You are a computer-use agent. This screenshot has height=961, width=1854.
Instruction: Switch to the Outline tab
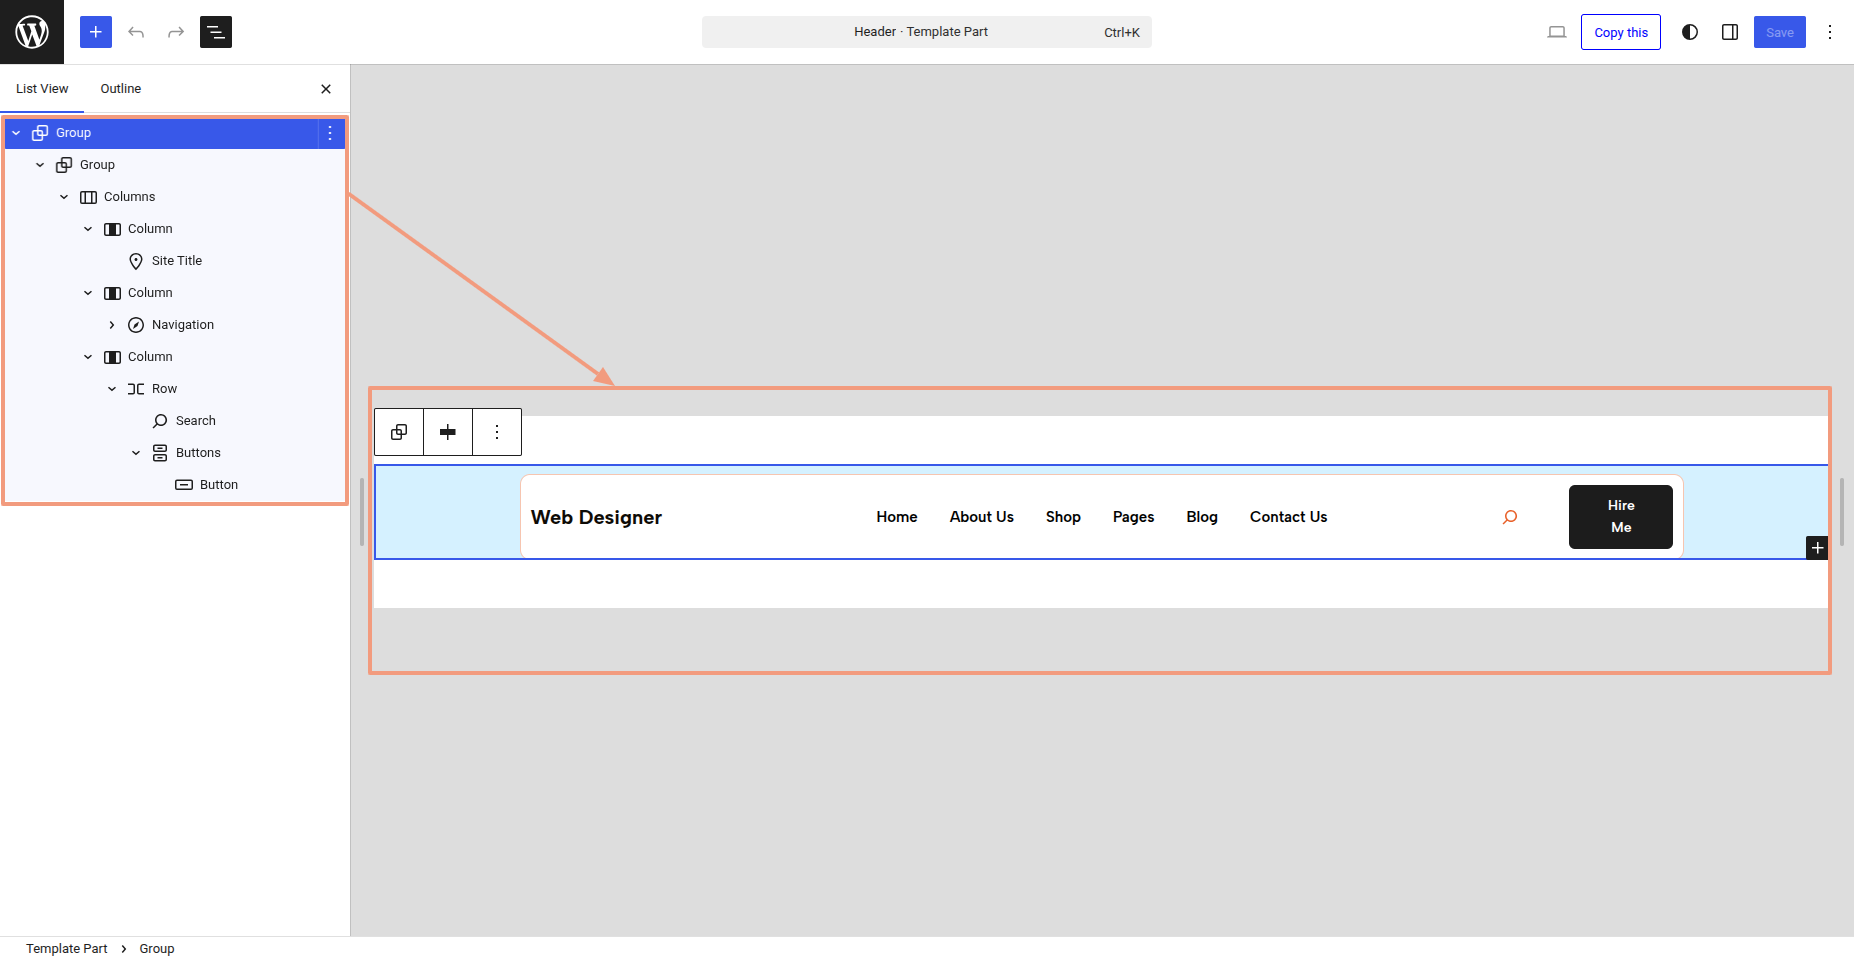click(x=121, y=89)
